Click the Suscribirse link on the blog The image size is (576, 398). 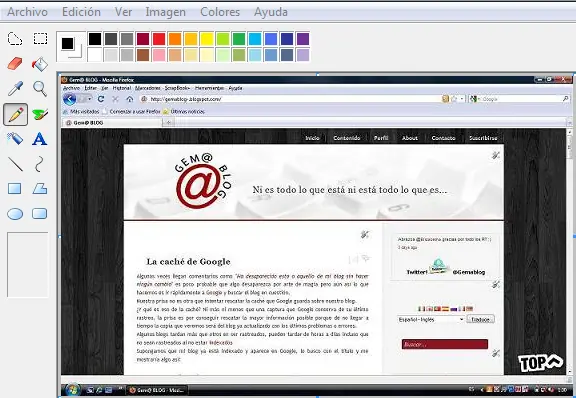(x=483, y=138)
